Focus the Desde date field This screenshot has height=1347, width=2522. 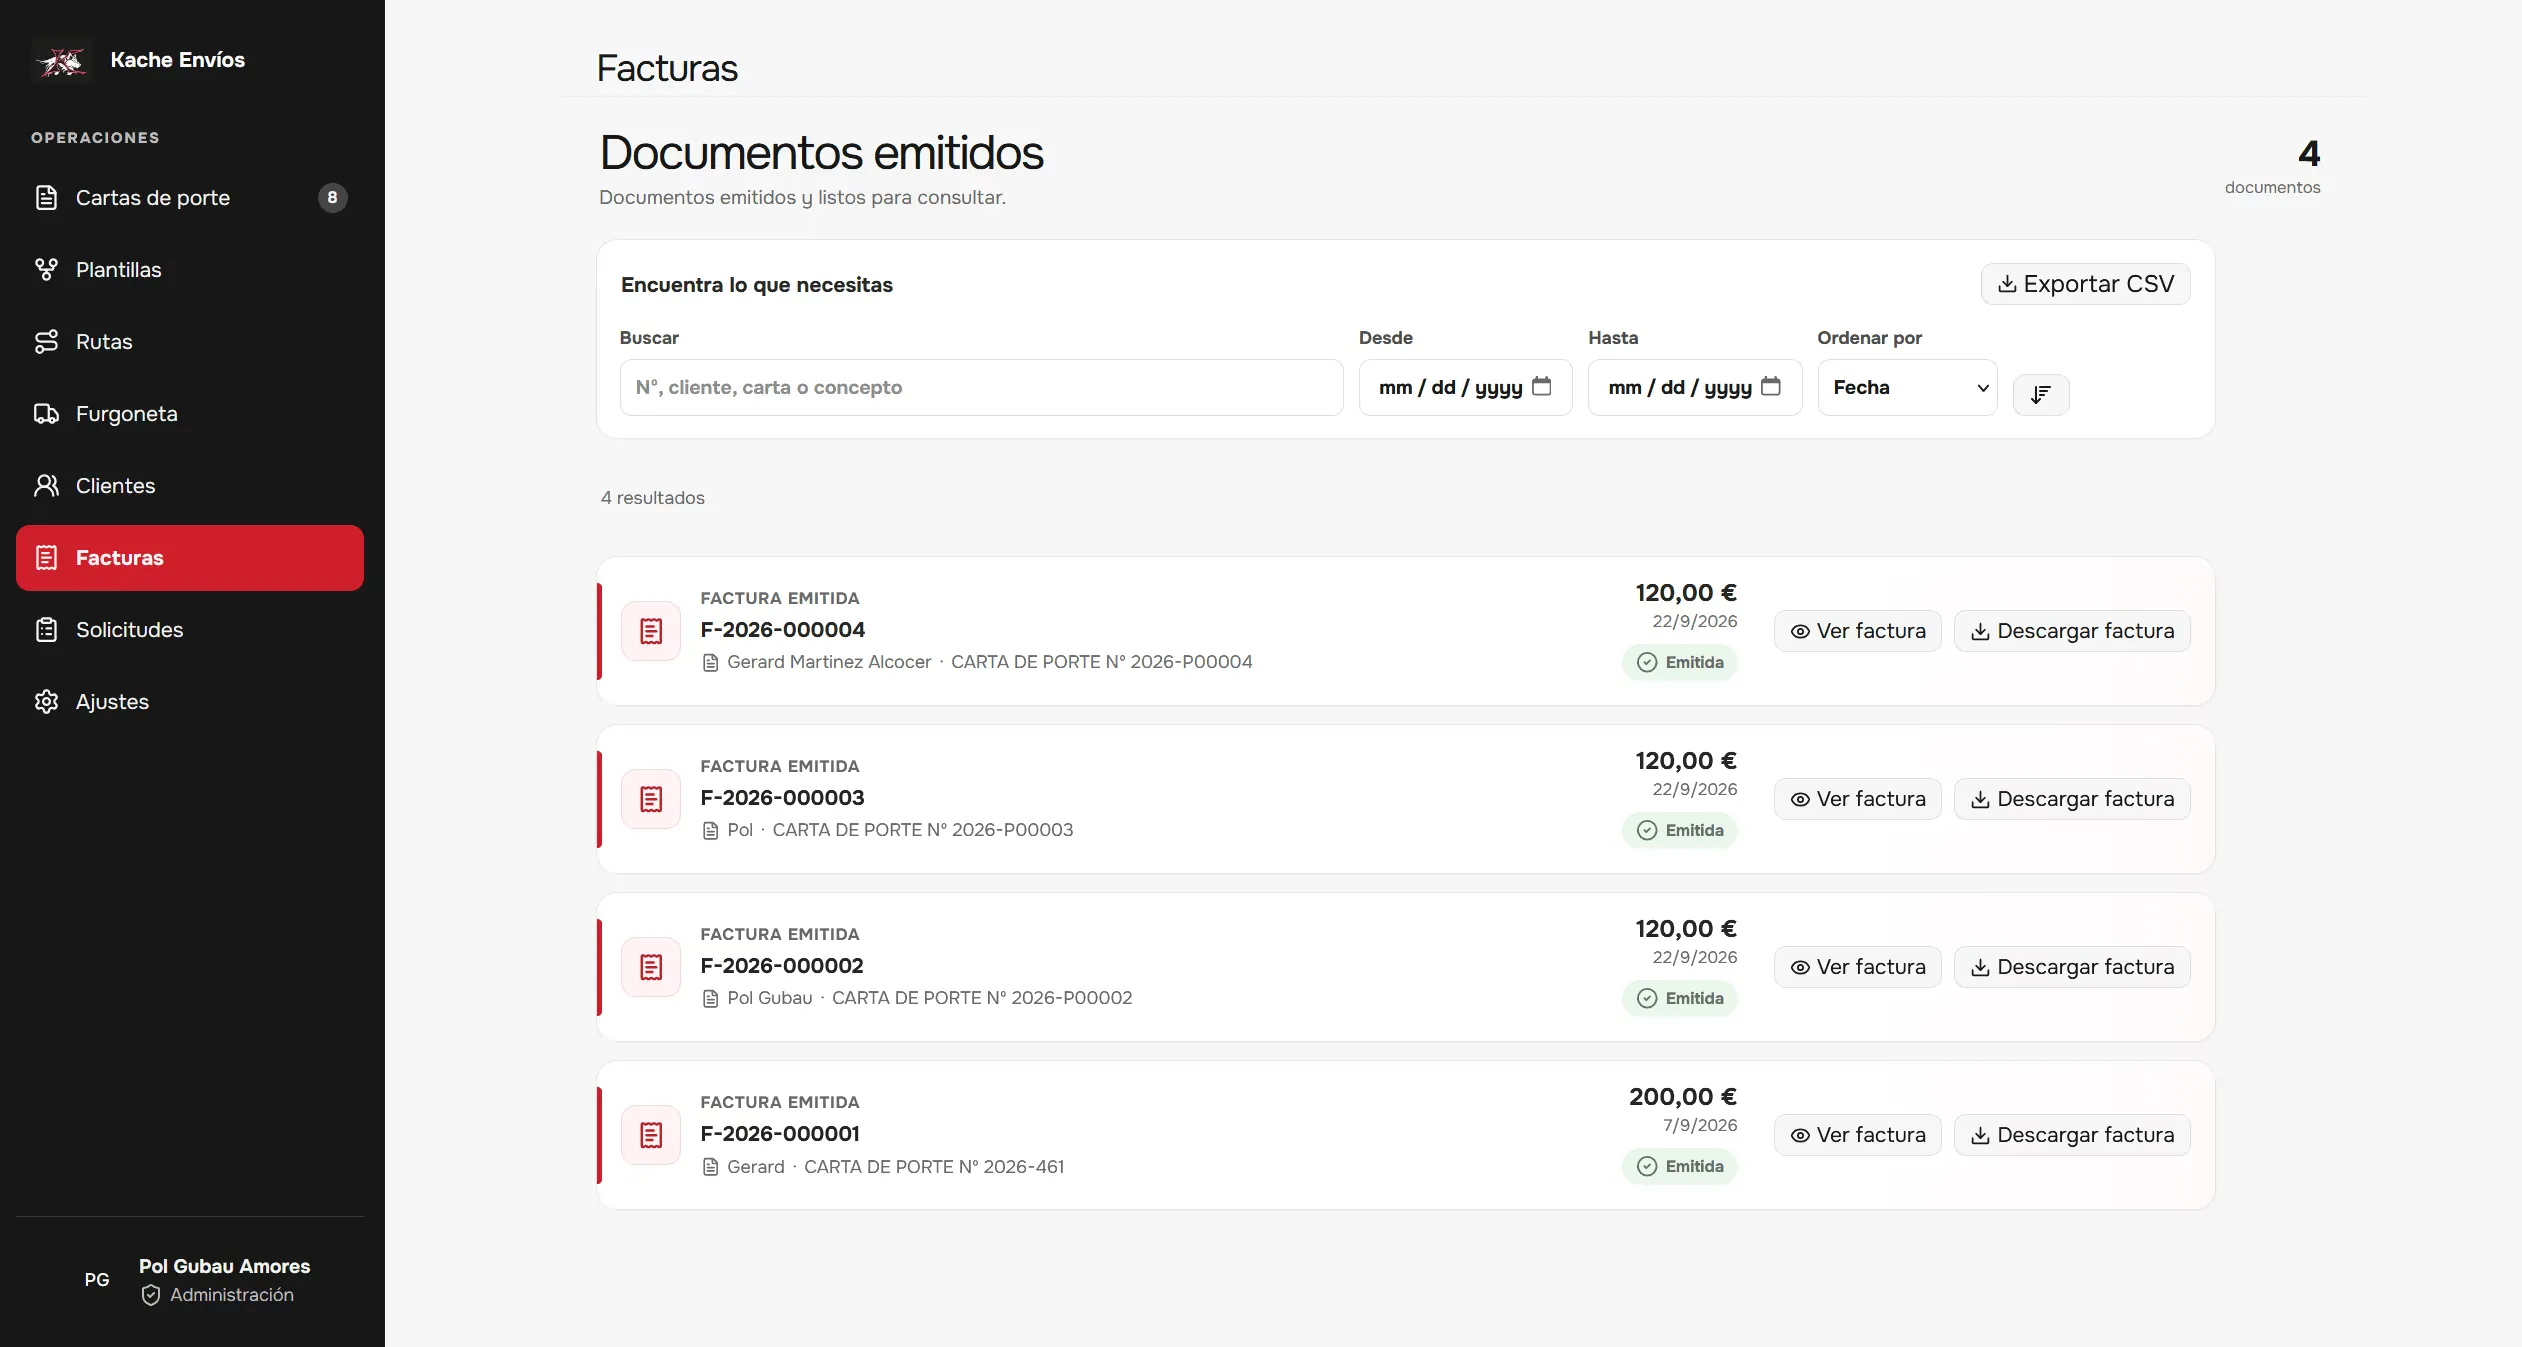coord(1465,387)
